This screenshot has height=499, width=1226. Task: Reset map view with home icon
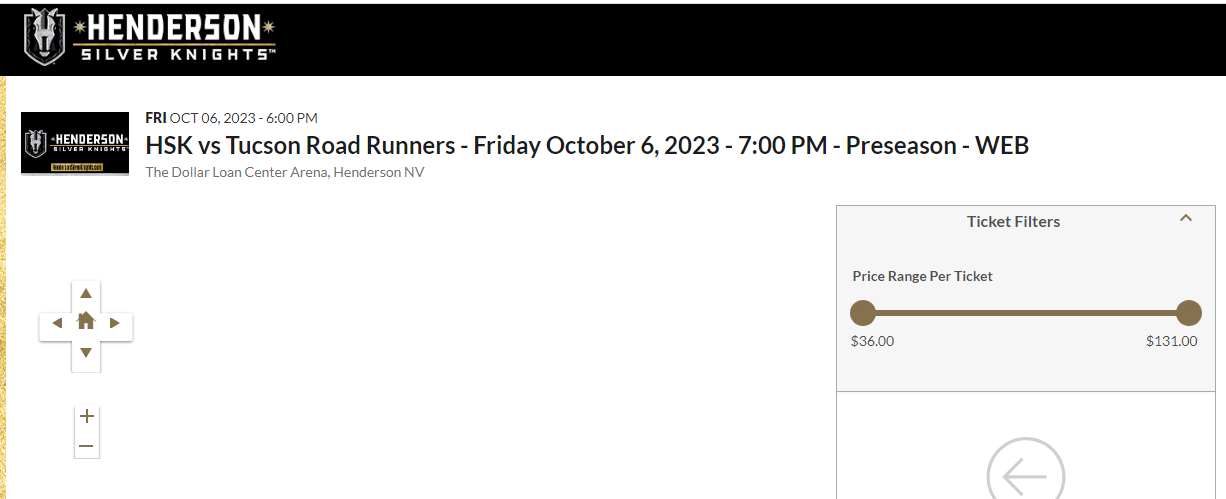(86, 321)
